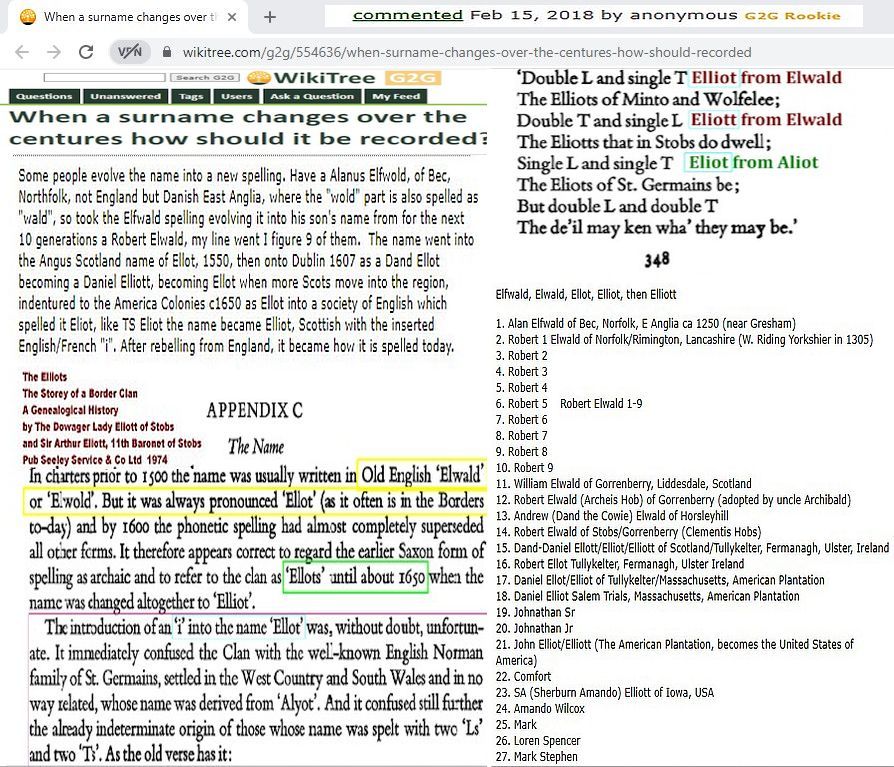Click the orange G2G badge
Image resolution: width=894 pixels, height=767 pixels.
tap(413, 78)
